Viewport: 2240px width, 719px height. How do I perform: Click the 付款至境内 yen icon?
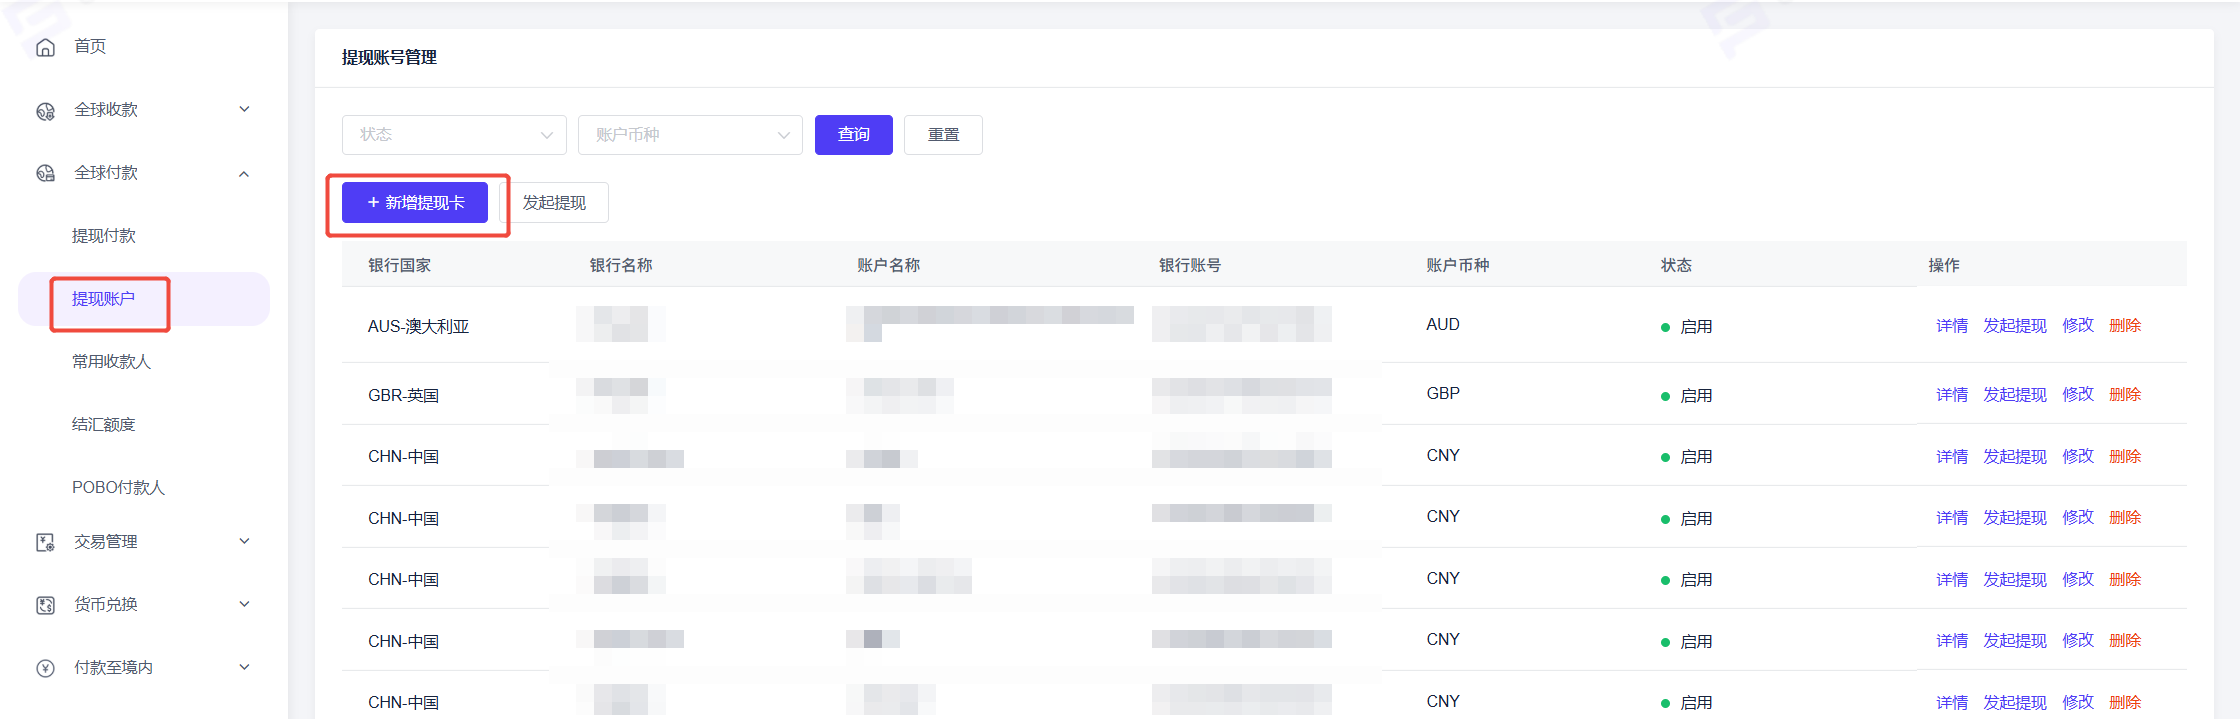(45, 668)
